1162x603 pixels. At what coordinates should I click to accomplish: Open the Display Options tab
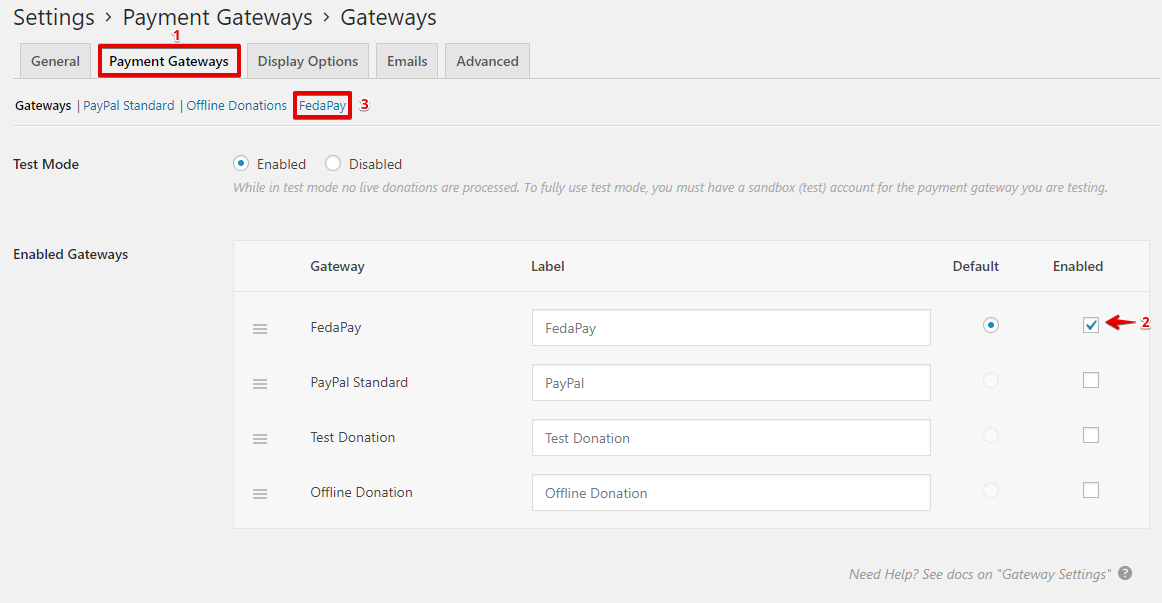coord(308,61)
